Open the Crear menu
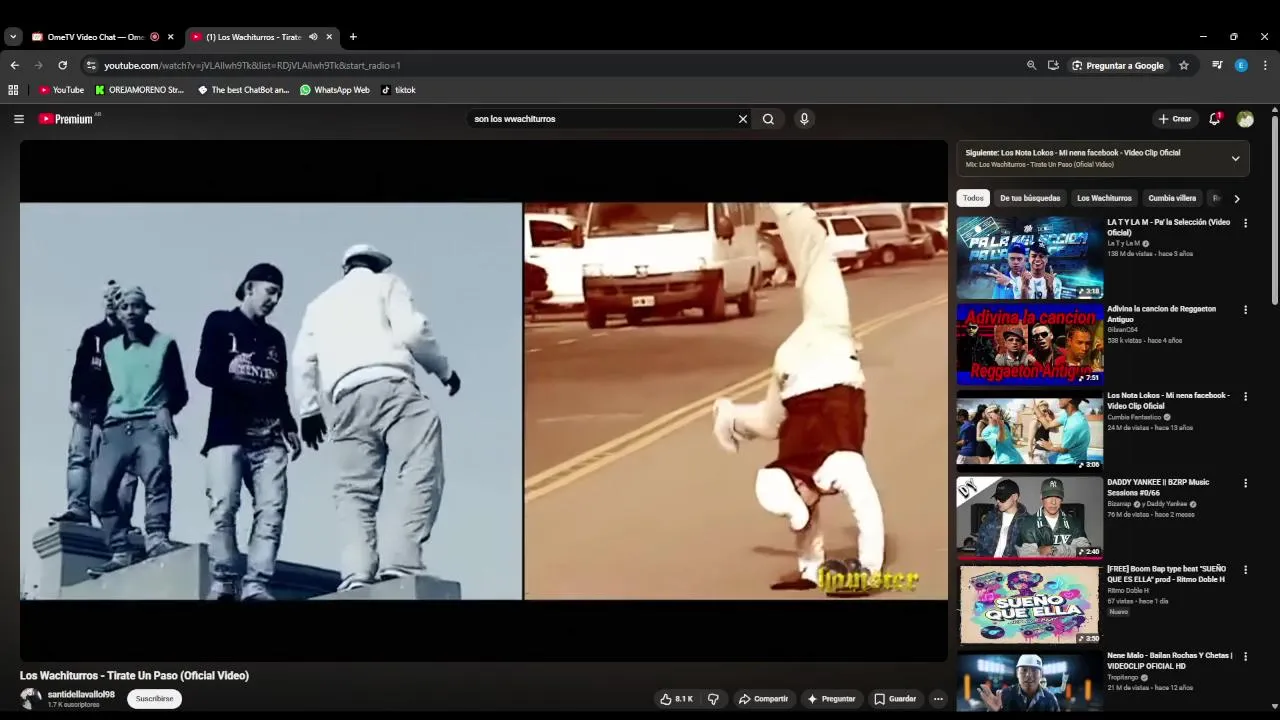The width and height of the screenshot is (1280, 720). tap(1175, 119)
